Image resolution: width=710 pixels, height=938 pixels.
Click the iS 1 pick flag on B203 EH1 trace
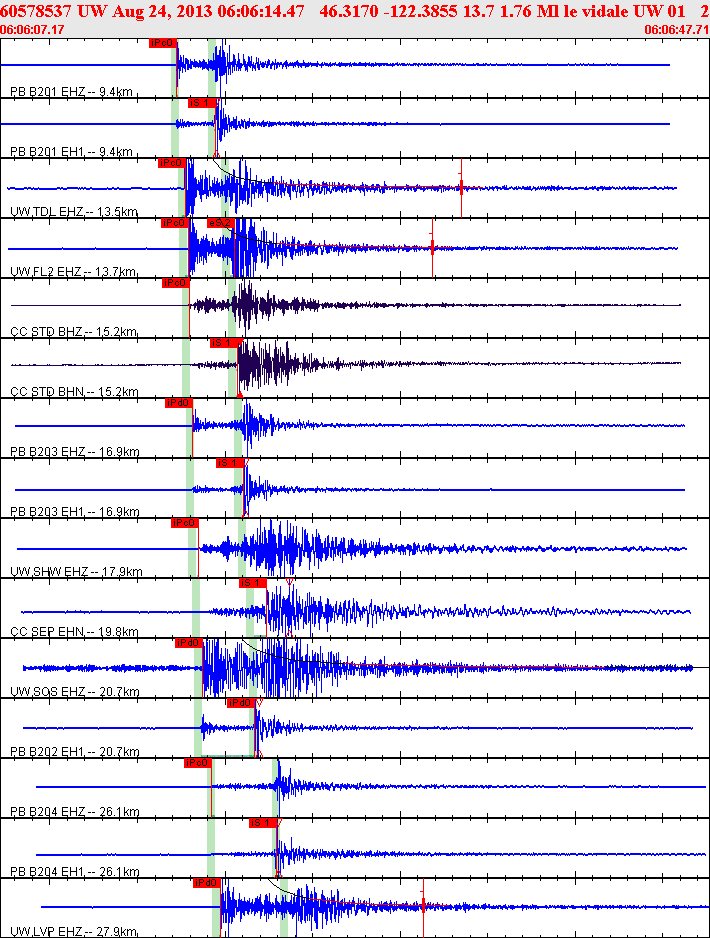point(230,463)
